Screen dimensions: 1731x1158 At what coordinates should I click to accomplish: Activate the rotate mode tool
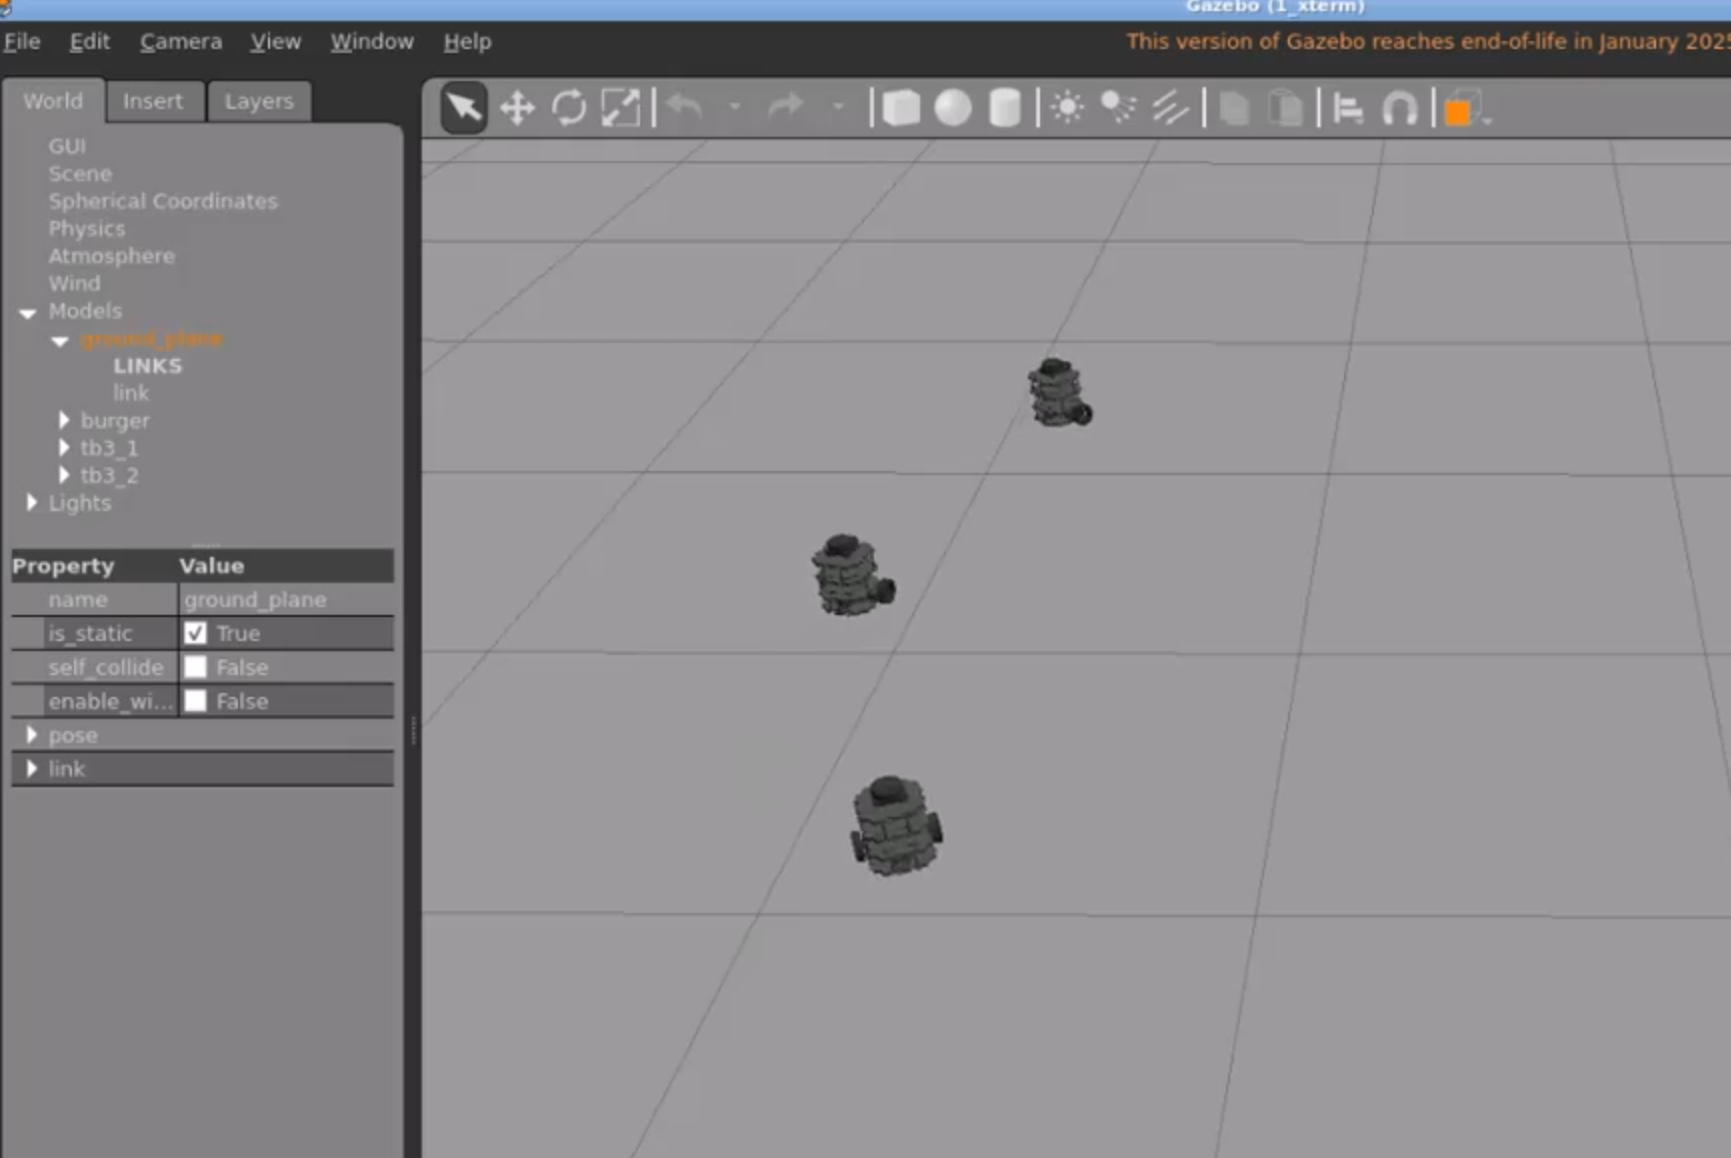pyautogui.click(x=569, y=108)
